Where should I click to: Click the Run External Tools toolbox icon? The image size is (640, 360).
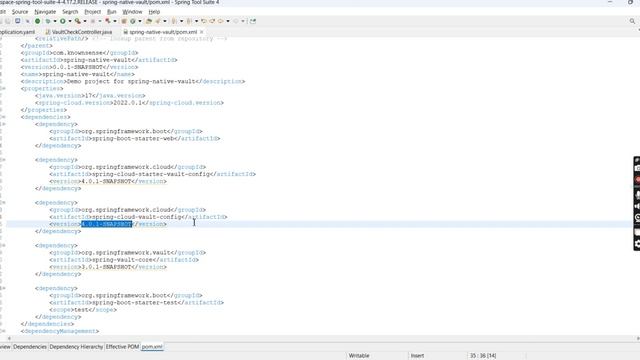(77, 21)
